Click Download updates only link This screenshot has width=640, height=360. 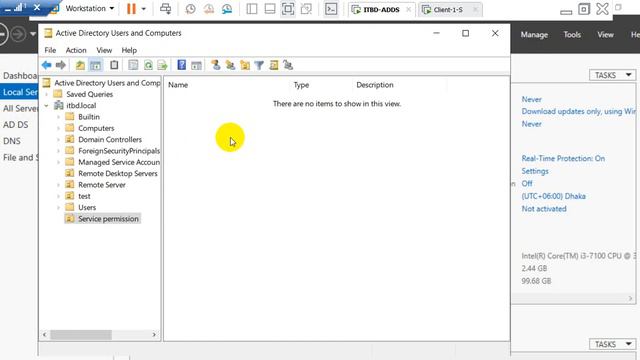pyautogui.click(x=579, y=111)
